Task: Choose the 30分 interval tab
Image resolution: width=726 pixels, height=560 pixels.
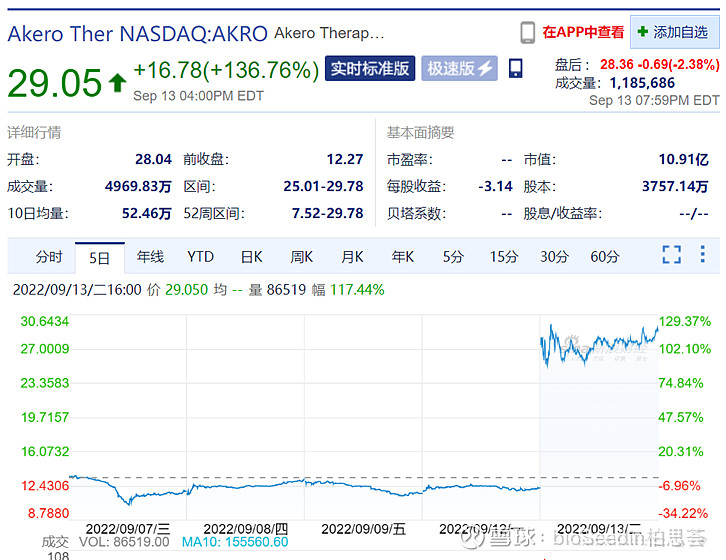Action: click(554, 257)
